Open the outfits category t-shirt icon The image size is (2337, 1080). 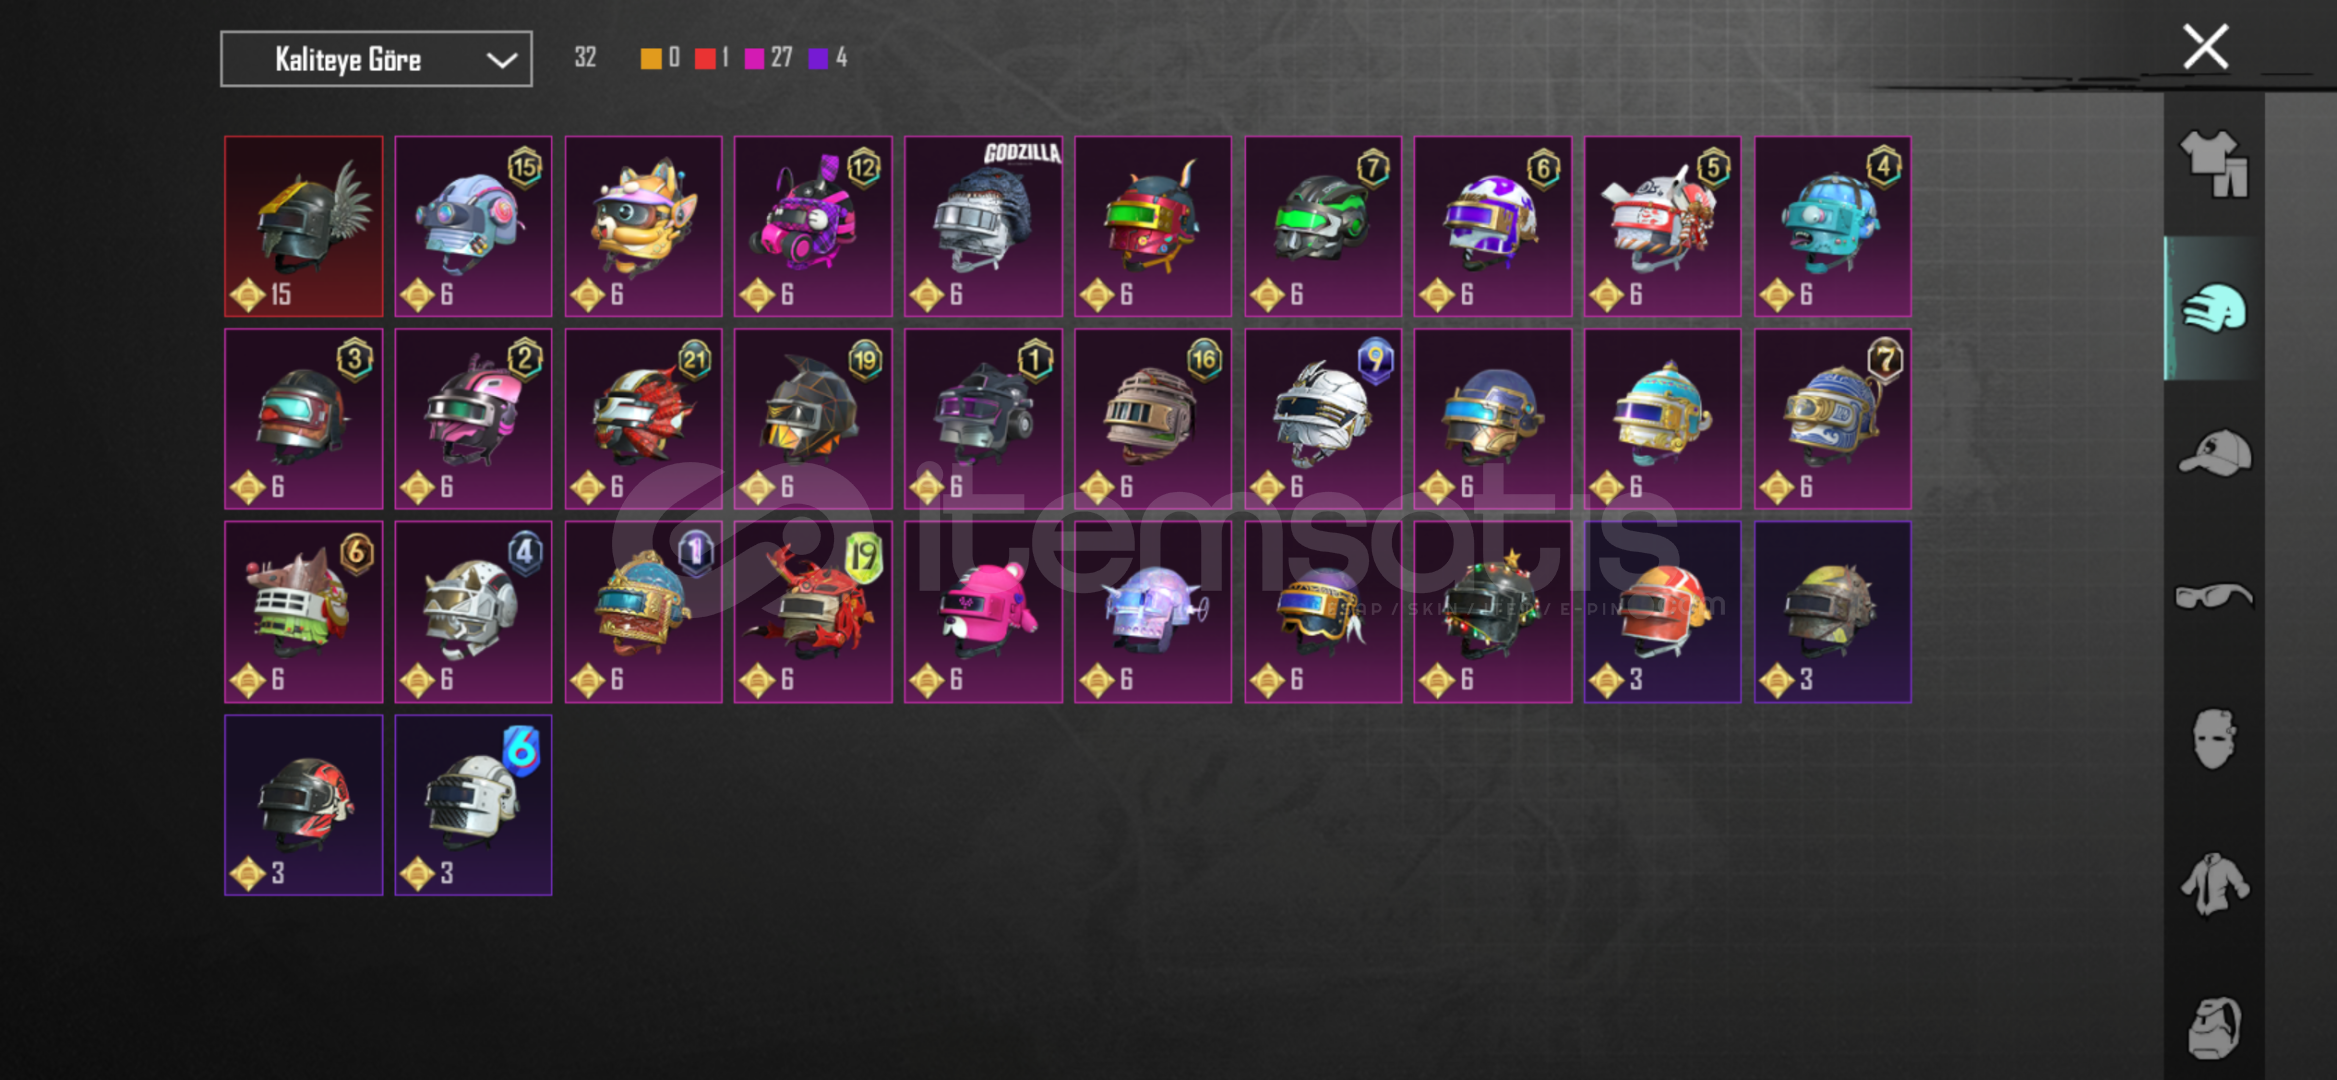pos(2214,164)
